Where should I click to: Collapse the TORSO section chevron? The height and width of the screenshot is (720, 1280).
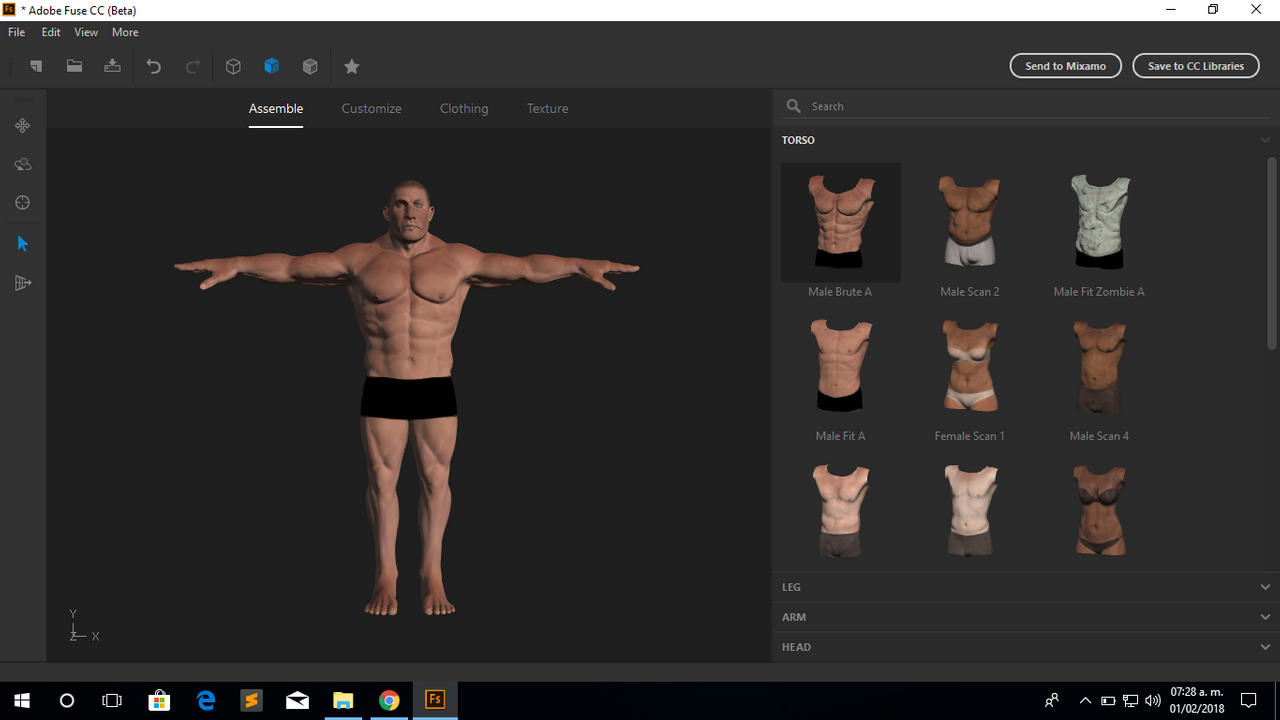pos(1265,140)
